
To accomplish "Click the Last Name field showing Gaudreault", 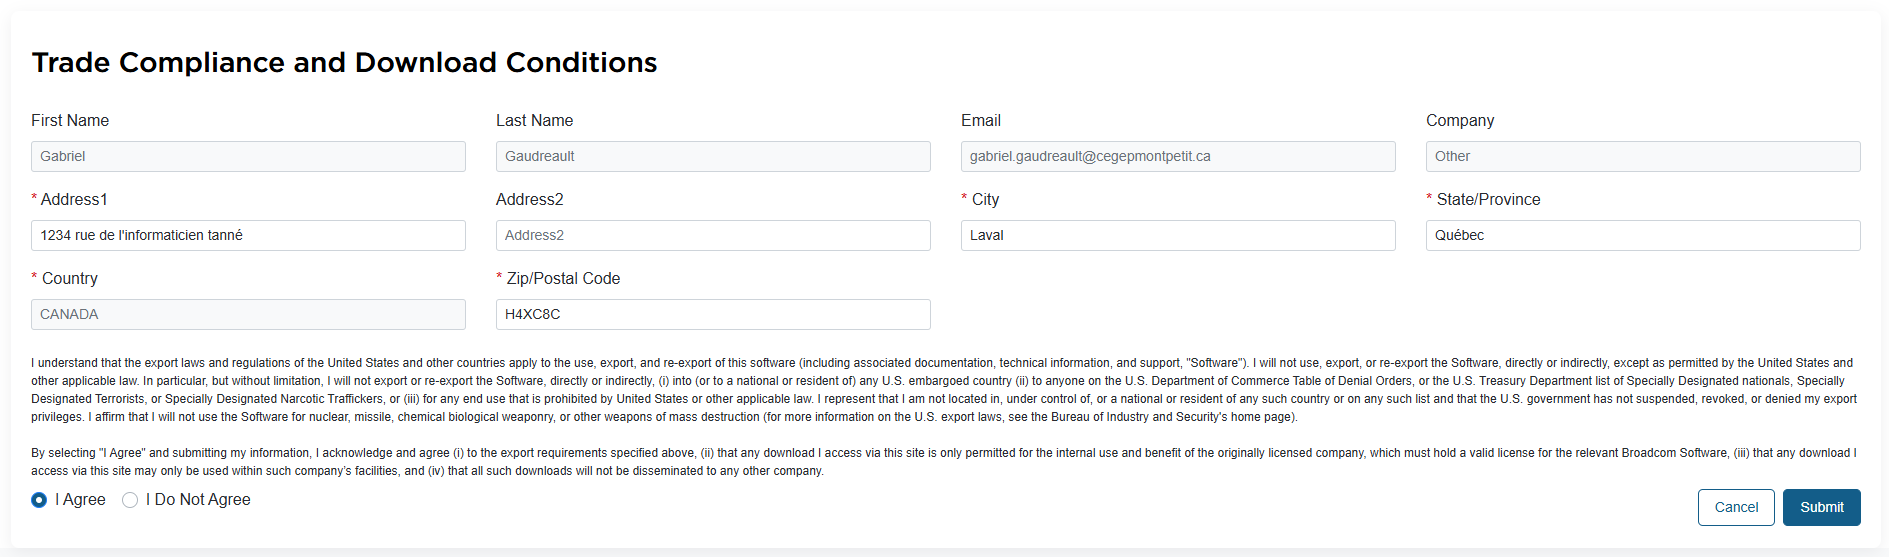I will pos(713,156).
